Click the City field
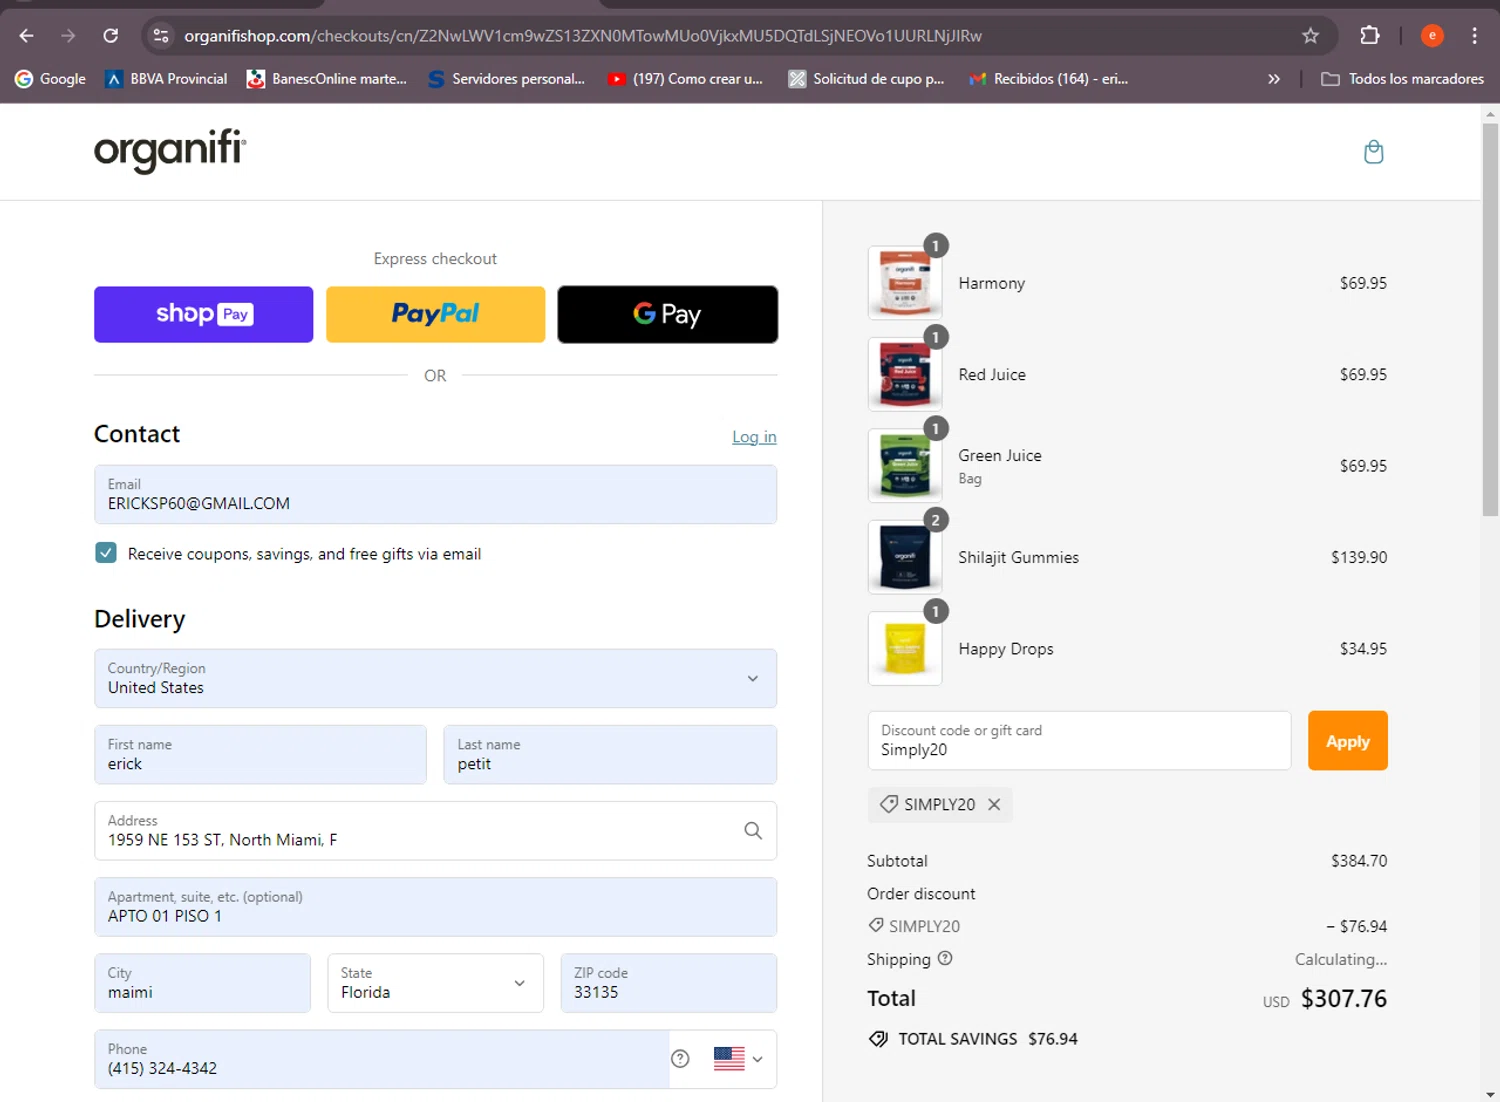The width and height of the screenshot is (1500, 1102). (202, 983)
